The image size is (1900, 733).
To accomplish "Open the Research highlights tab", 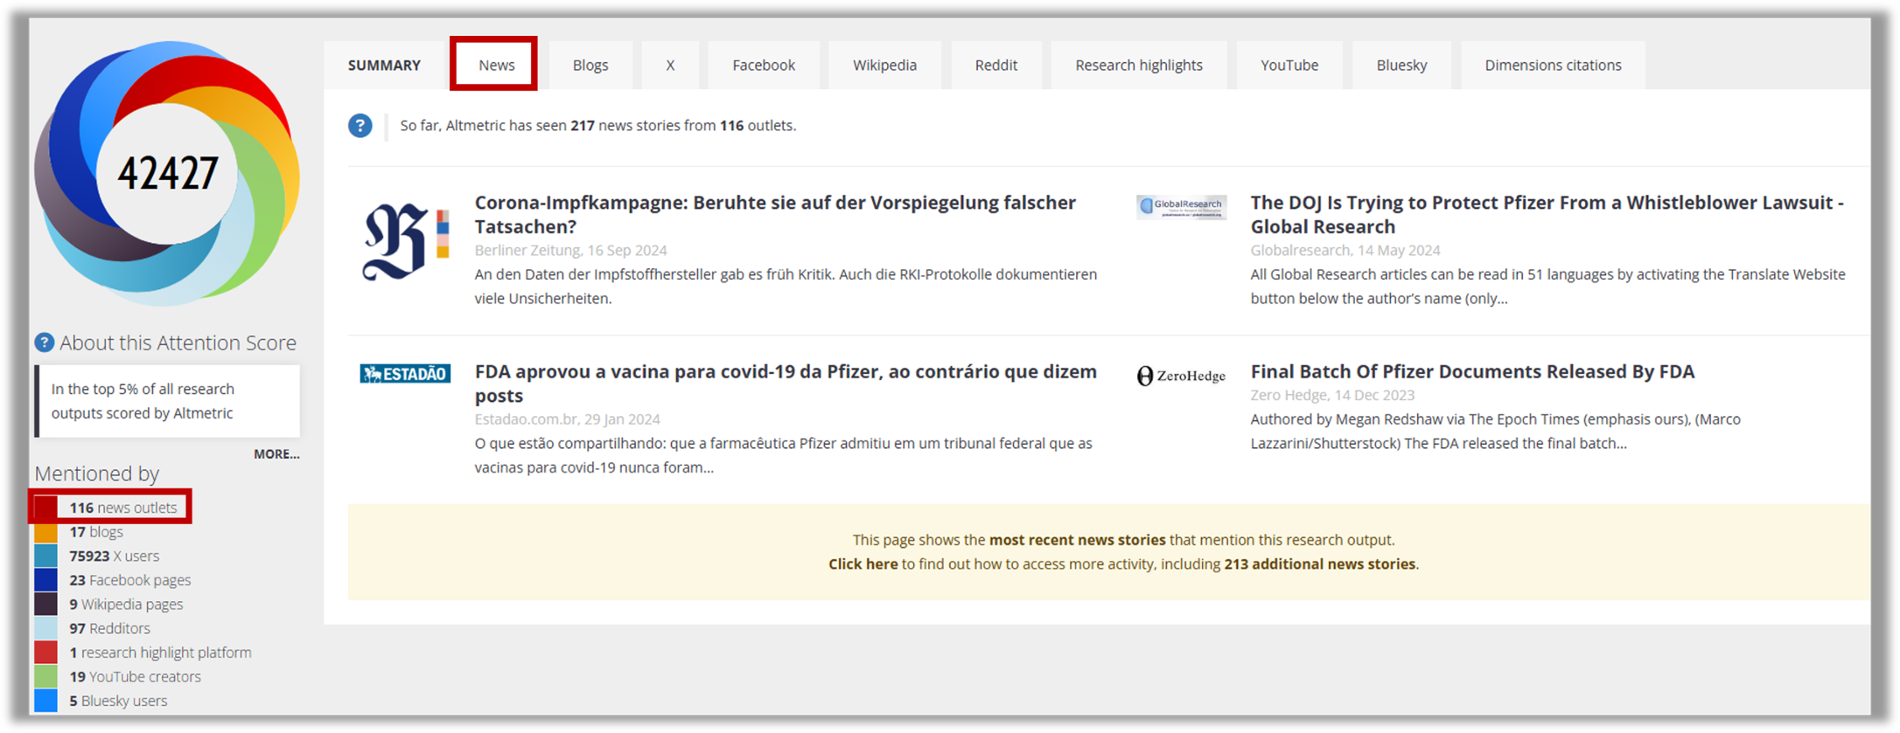I will coord(1139,65).
